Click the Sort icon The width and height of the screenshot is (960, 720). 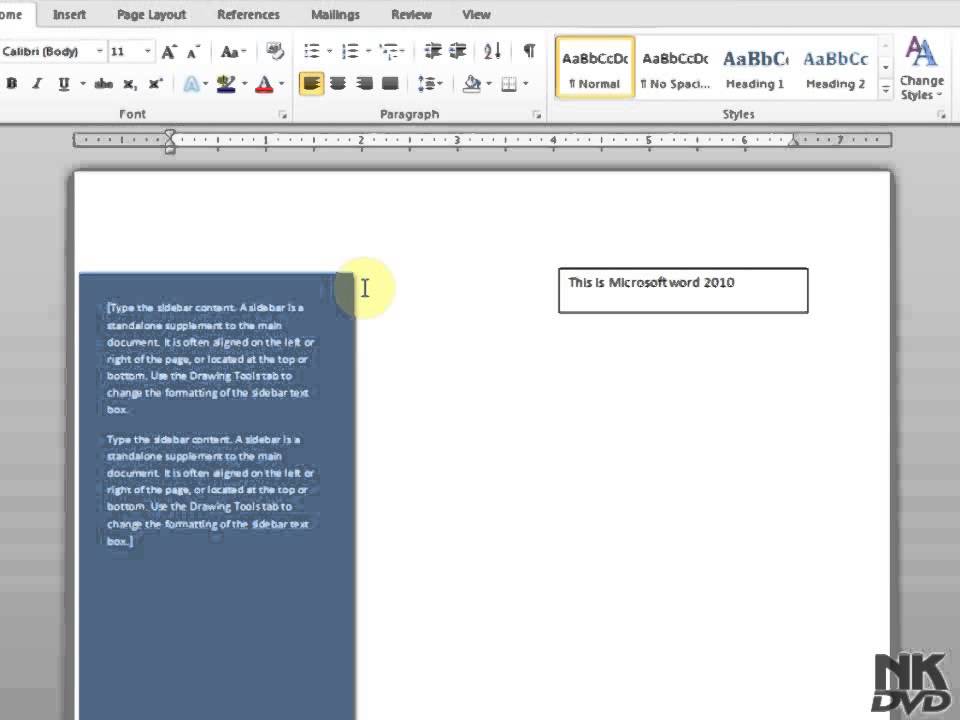tap(492, 51)
